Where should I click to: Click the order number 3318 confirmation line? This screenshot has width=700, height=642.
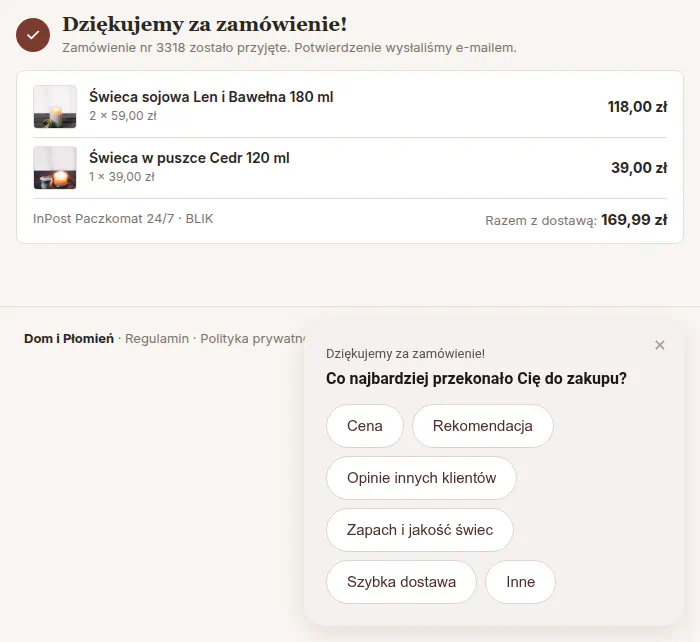289,48
